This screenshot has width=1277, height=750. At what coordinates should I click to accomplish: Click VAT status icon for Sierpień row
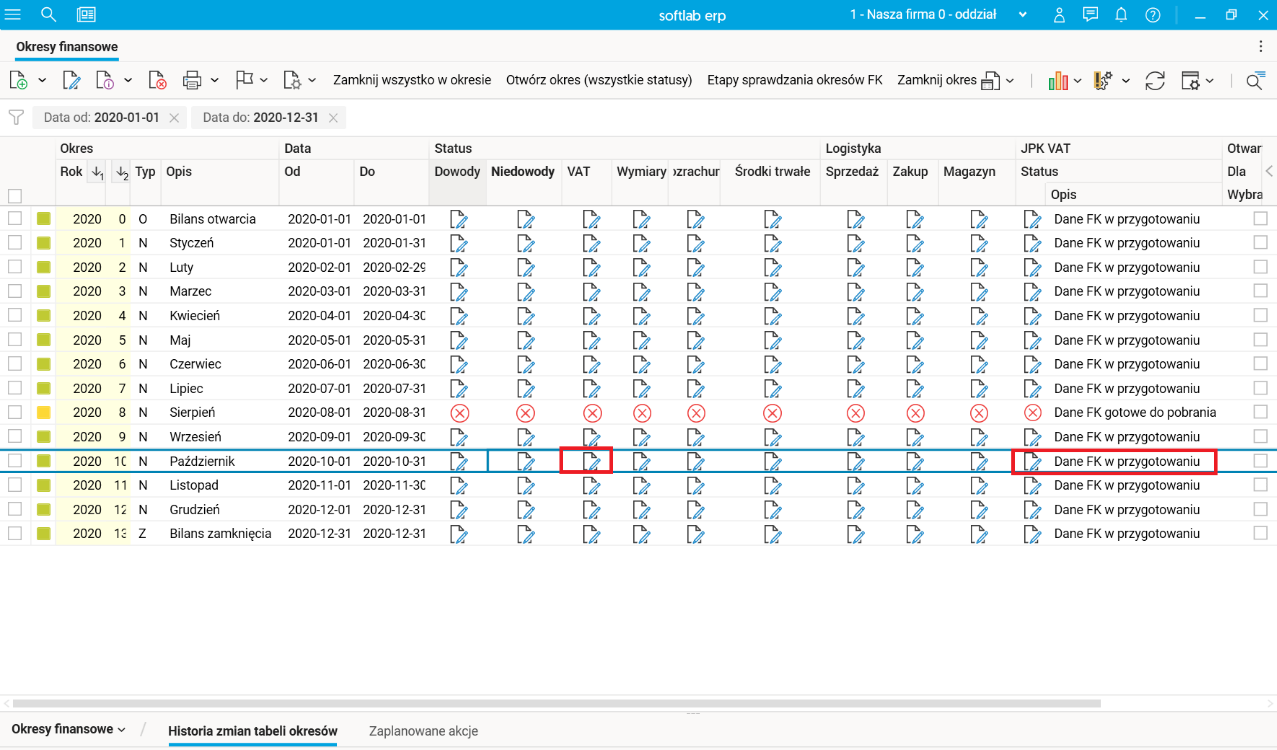pyautogui.click(x=592, y=412)
